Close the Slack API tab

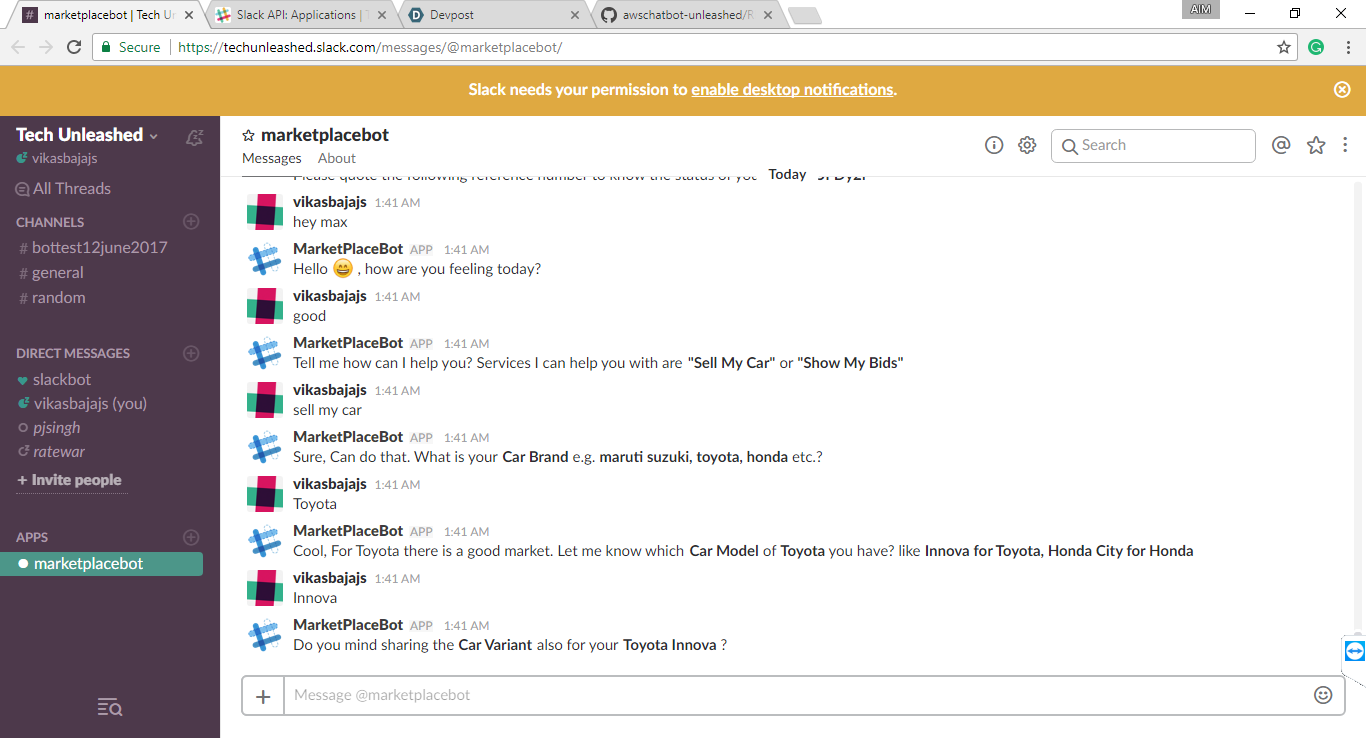pos(381,15)
